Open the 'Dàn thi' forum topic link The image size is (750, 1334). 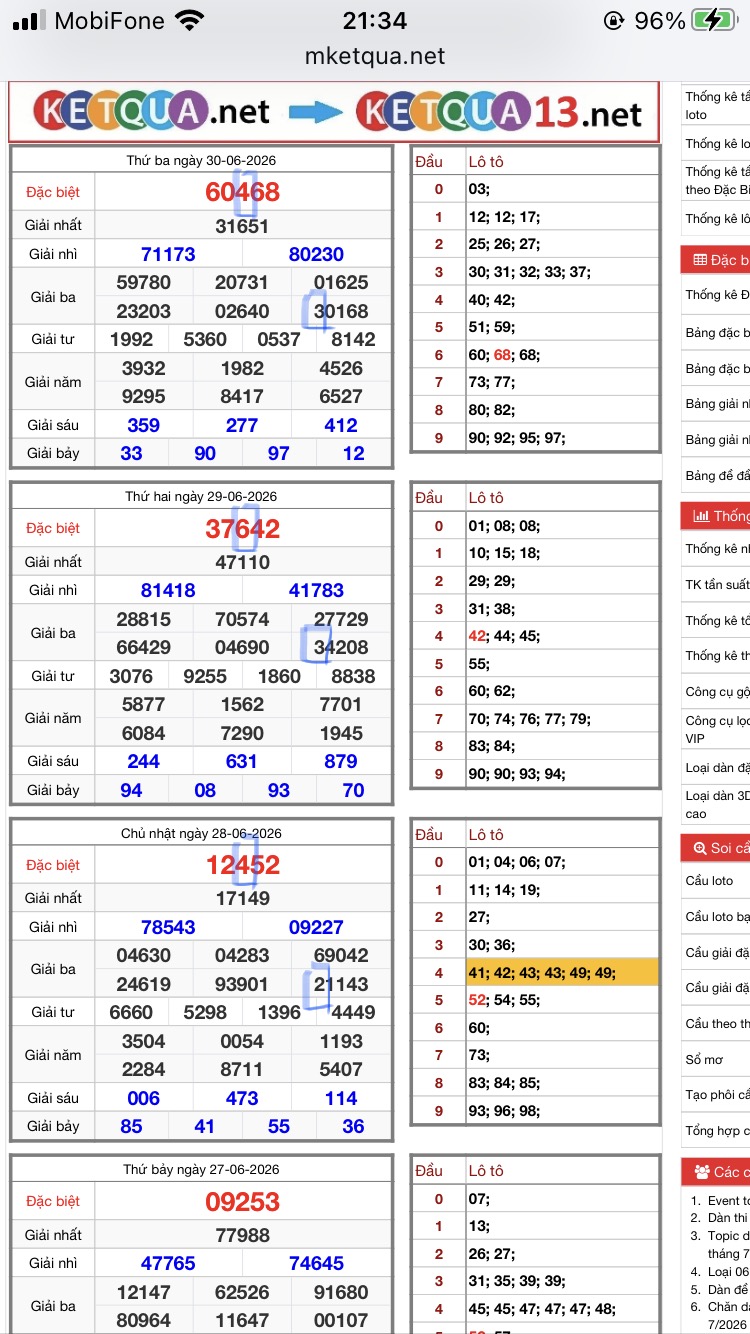pos(728,1218)
